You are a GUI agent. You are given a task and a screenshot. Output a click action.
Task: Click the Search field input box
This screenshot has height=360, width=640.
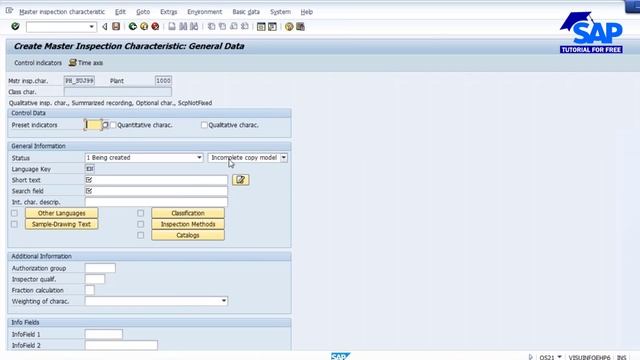pos(156,191)
